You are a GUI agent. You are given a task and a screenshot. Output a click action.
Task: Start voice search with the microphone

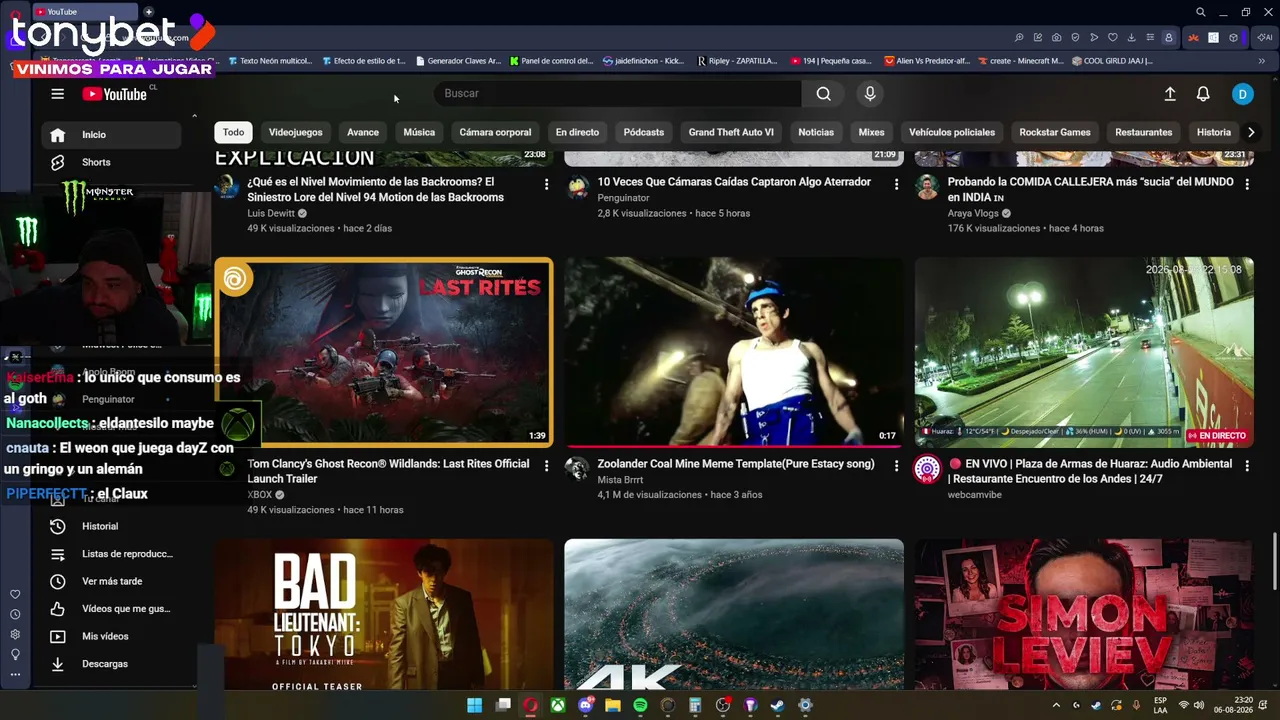[x=870, y=94]
